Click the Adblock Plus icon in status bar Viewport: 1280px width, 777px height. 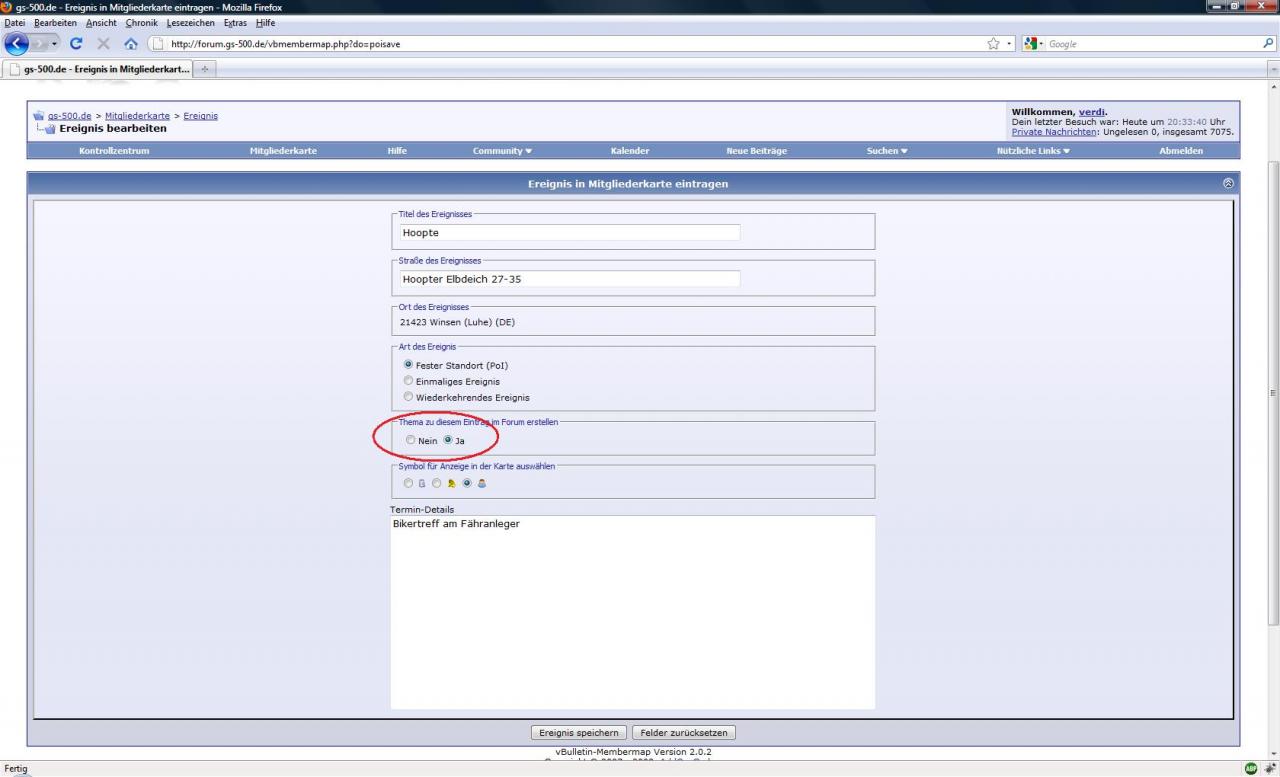pos(1250,768)
